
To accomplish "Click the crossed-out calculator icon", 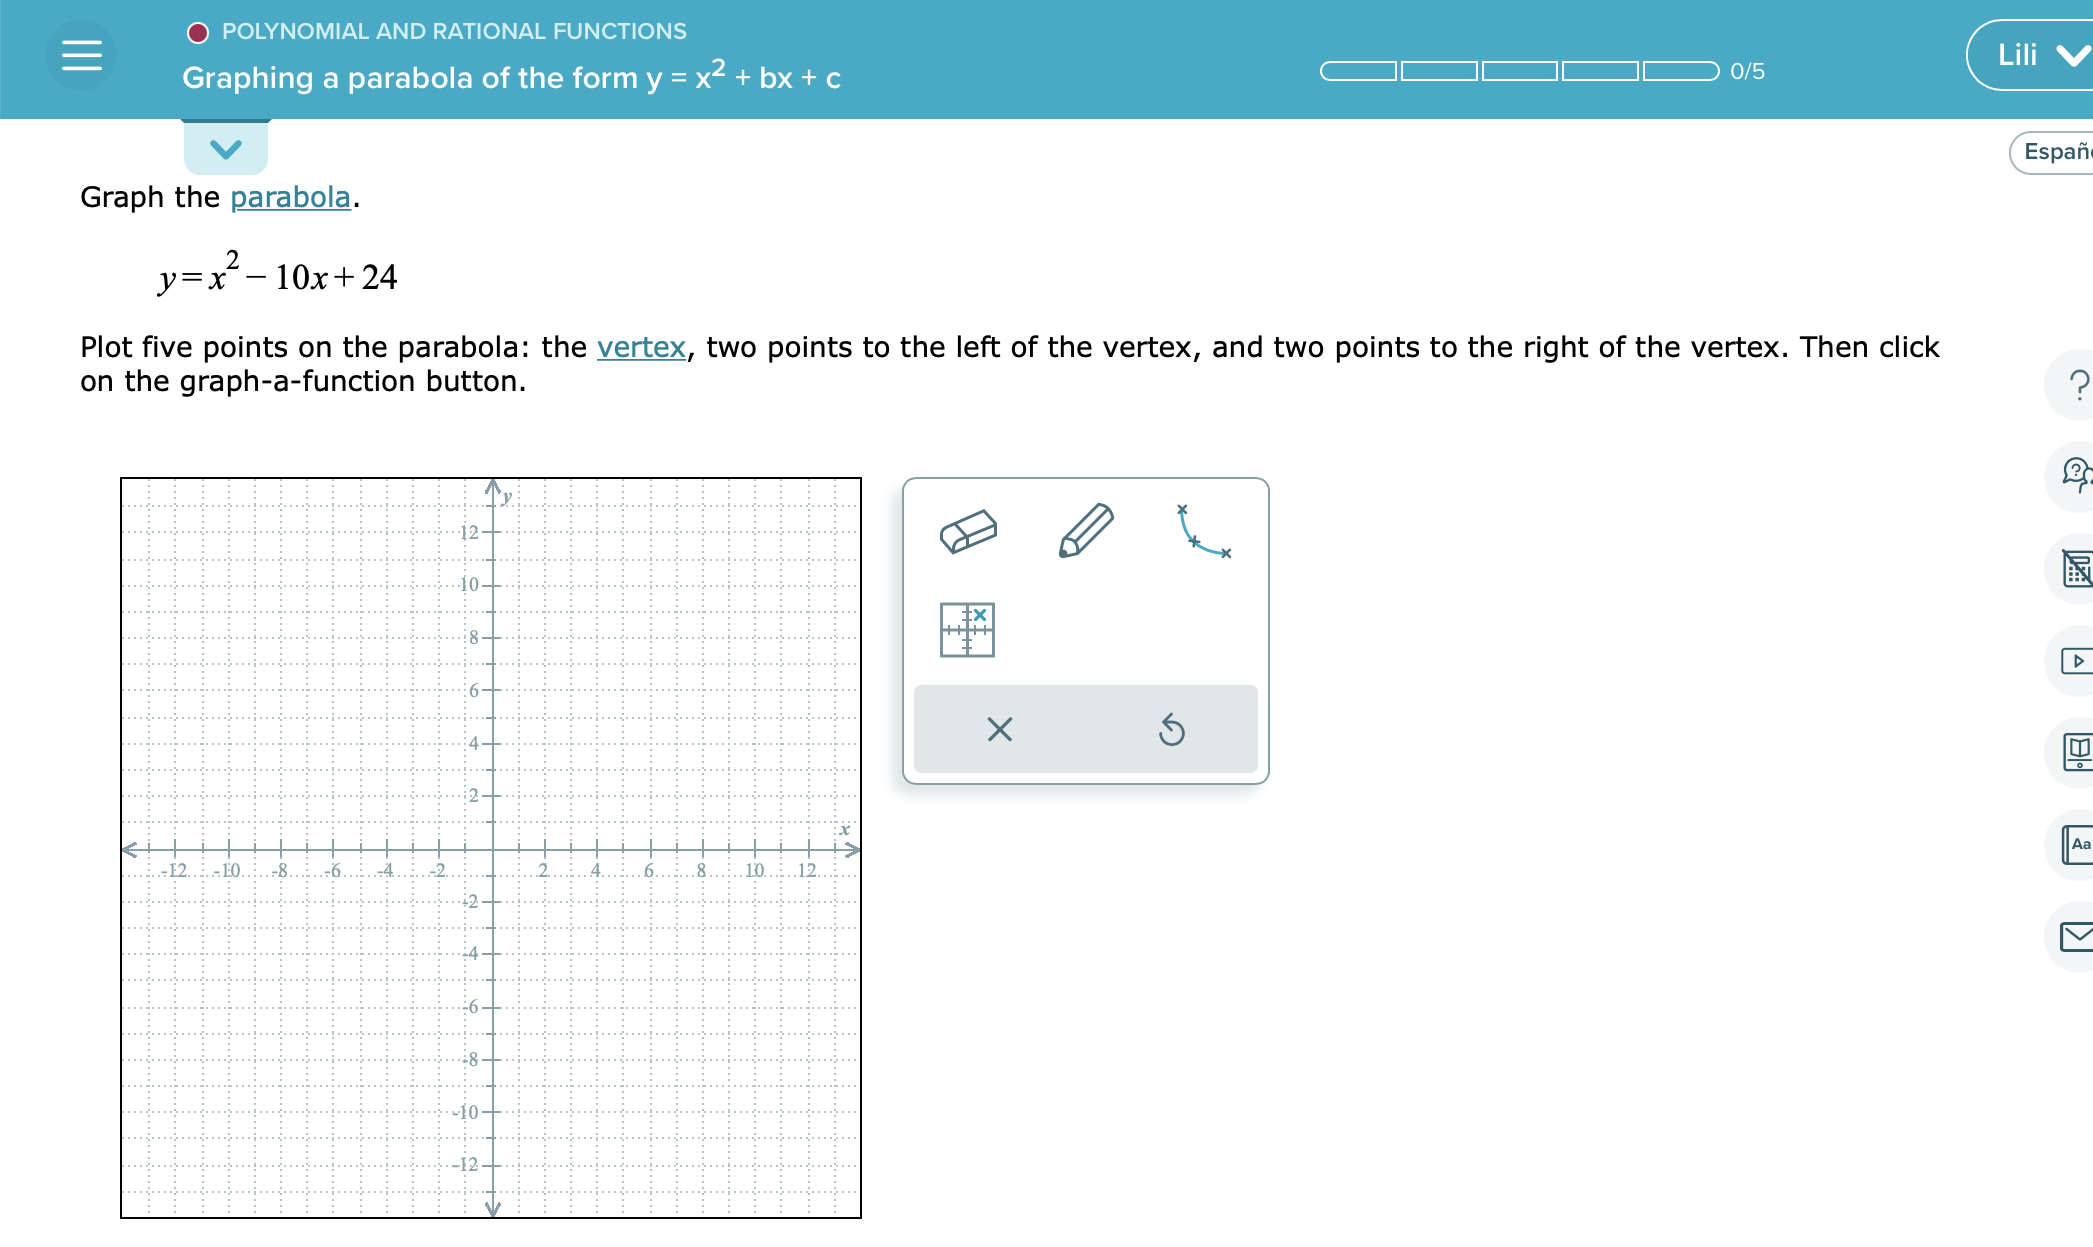I will pos(2077,570).
